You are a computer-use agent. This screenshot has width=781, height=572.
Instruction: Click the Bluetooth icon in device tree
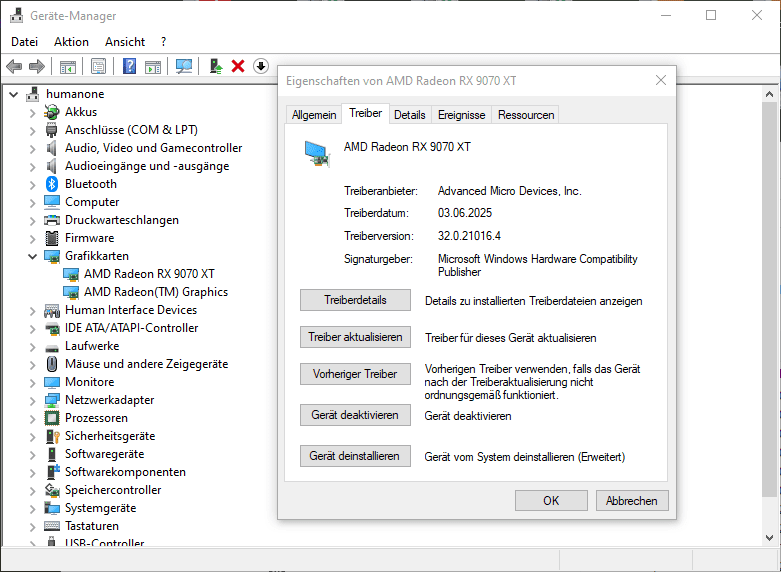click(x=52, y=184)
